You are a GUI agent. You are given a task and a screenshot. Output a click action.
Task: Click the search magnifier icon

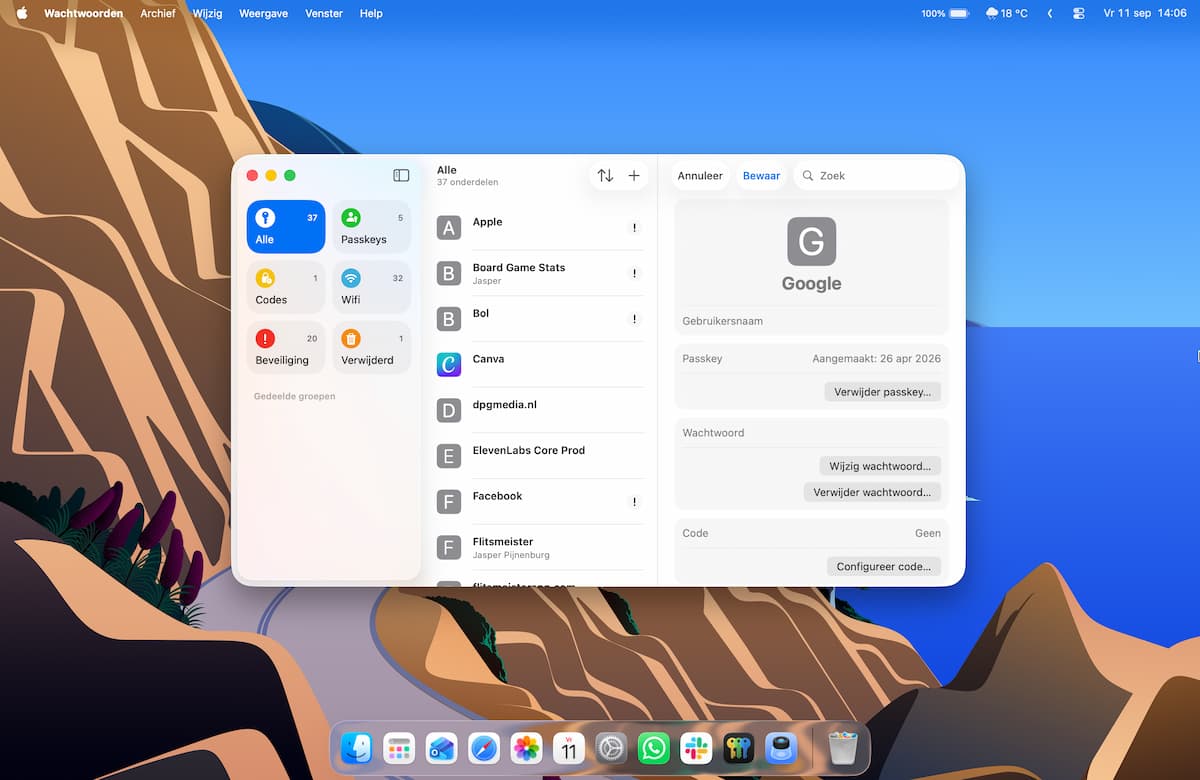[x=808, y=176]
